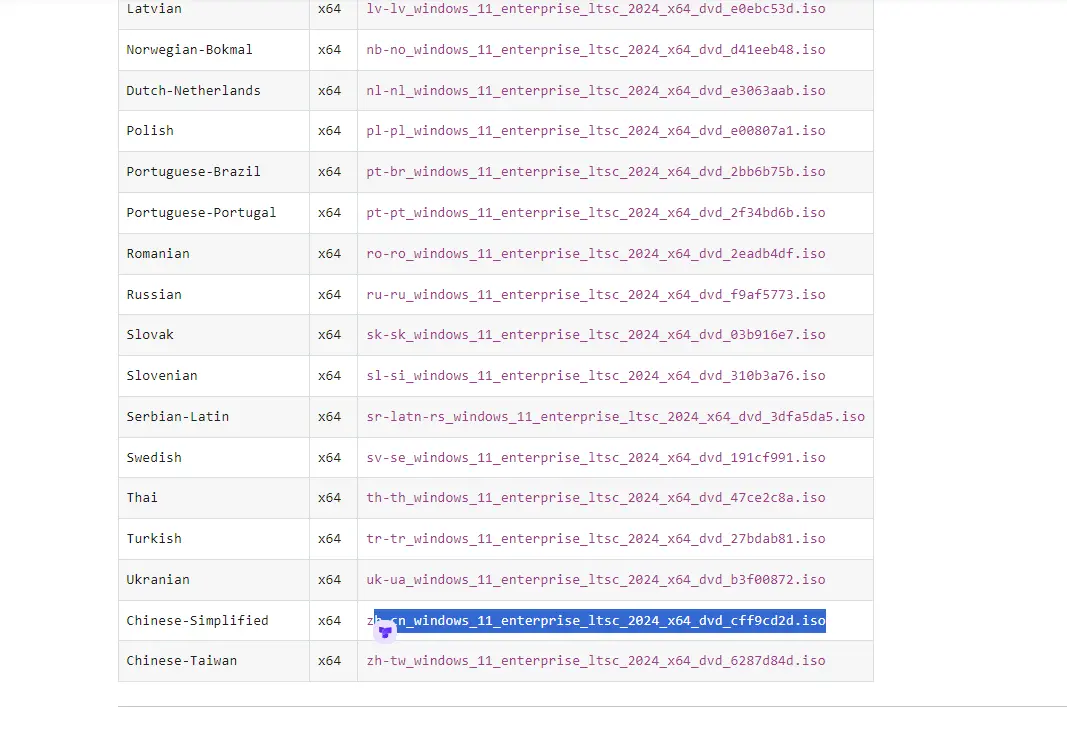
Task: Click x64 in the Polish row
Action: tap(329, 131)
